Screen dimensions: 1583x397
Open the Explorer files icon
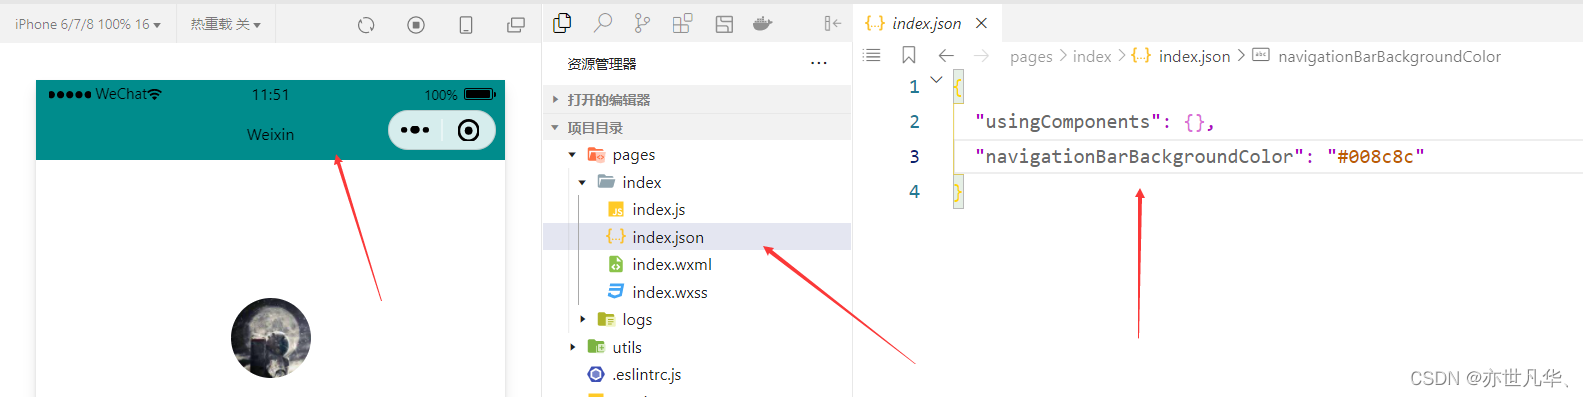[x=563, y=23]
